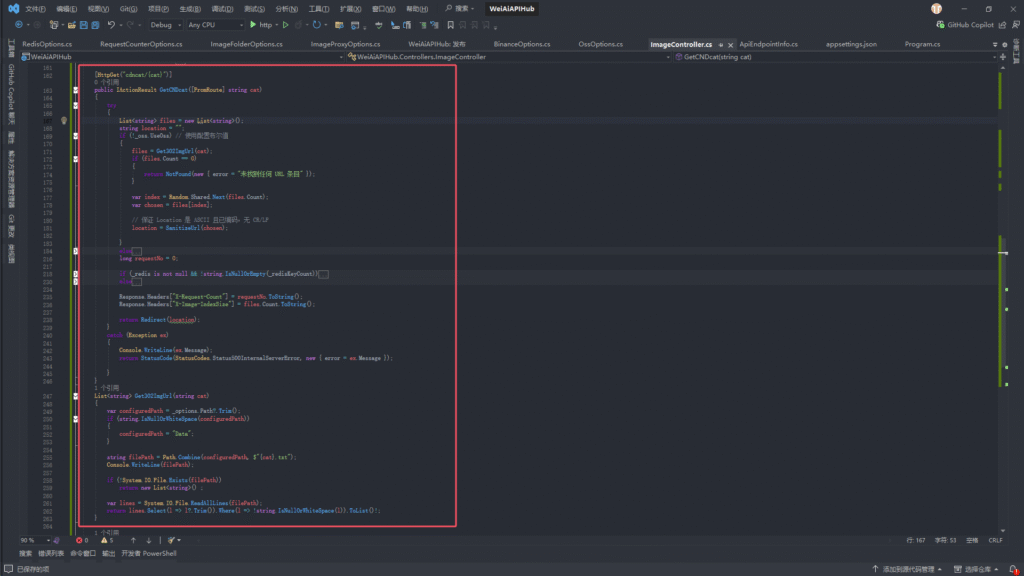The image size is (1024, 576).
Task: Open the Any CPU platform dropdown
Action: pos(215,24)
